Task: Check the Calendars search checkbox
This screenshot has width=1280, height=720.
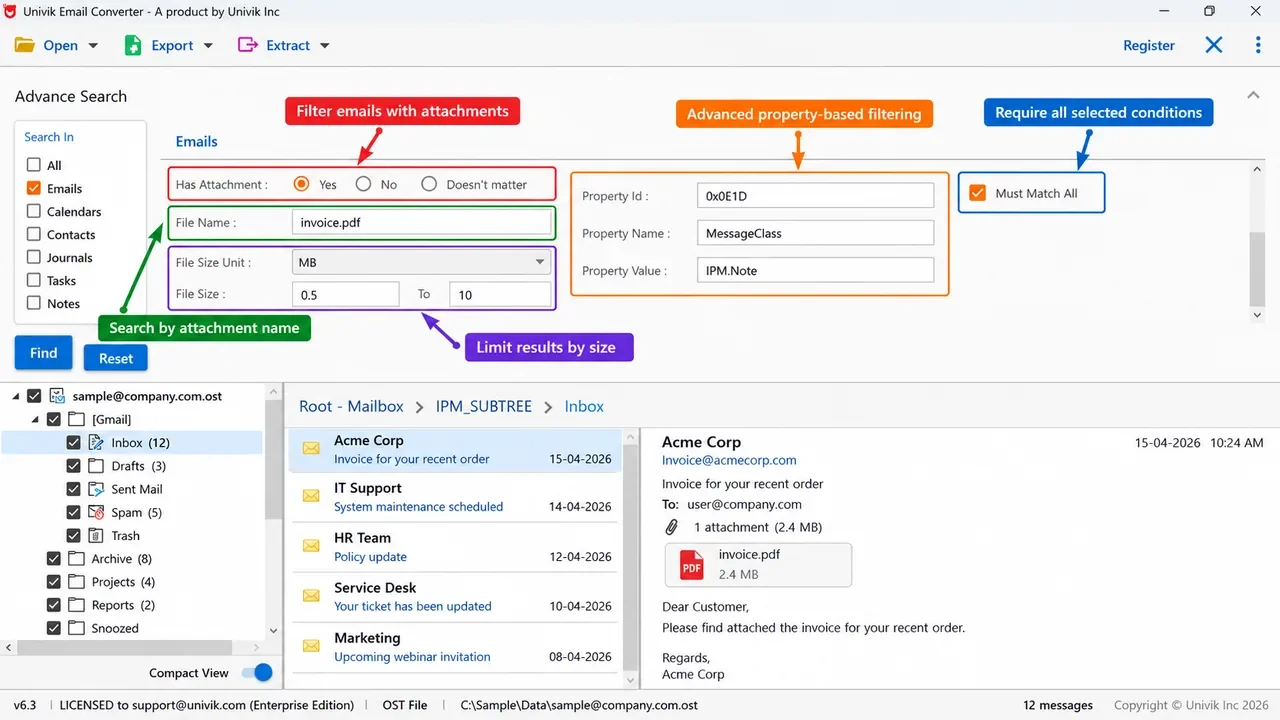Action: 34,211
